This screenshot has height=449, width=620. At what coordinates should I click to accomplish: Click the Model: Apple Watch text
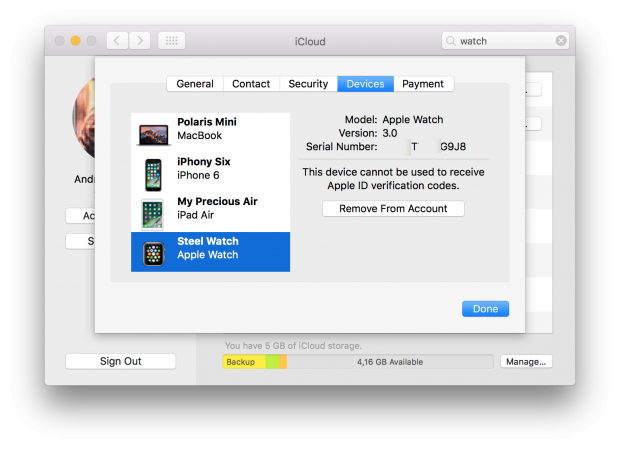(394, 120)
